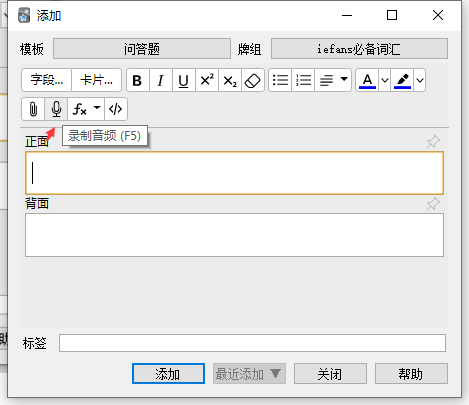Record audio with the microphone icon
This screenshot has width=469, height=405.
pyautogui.click(x=56, y=109)
